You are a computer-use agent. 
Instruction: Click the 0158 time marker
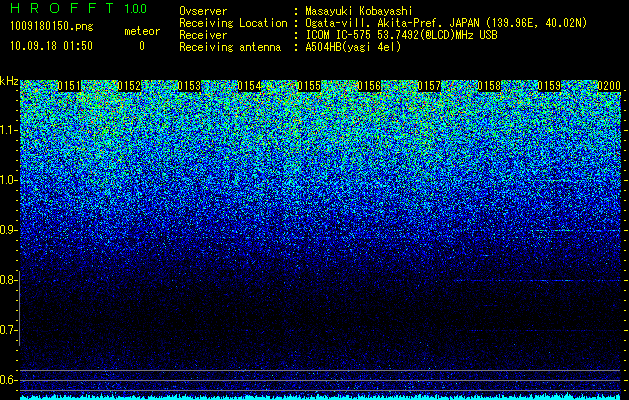click(489, 86)
